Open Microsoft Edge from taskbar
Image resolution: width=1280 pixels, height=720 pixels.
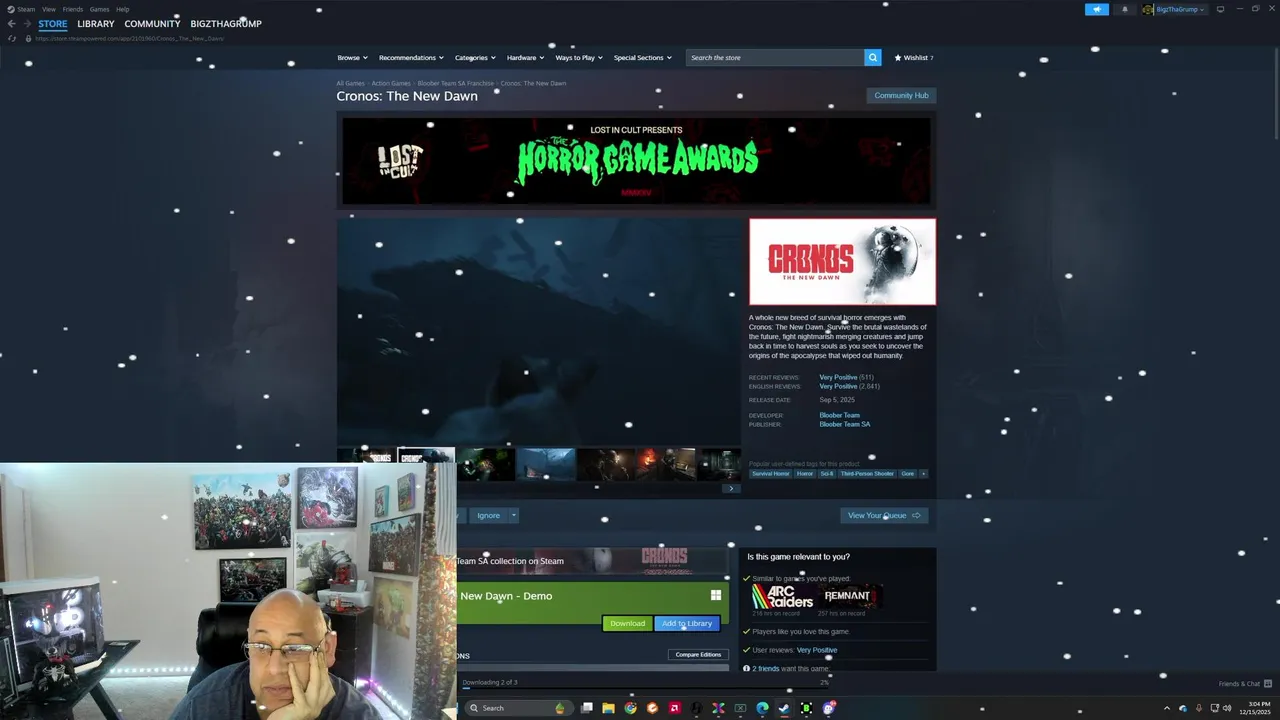(x=762, y=708)
